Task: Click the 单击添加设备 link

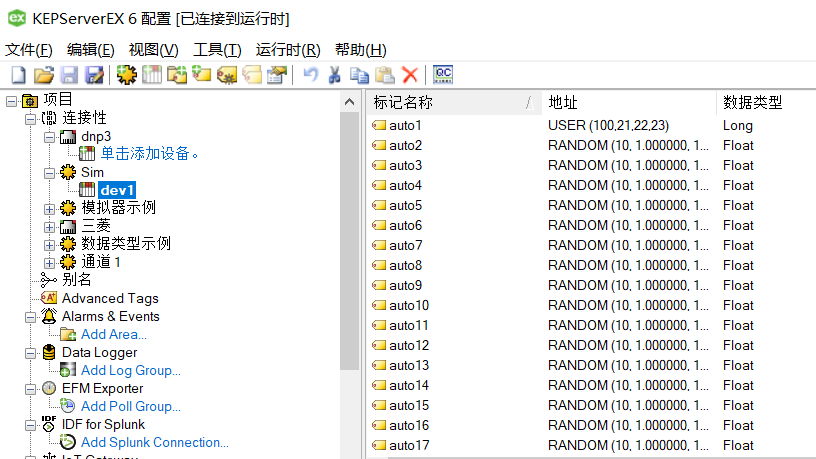Action: tap(149, 154)
